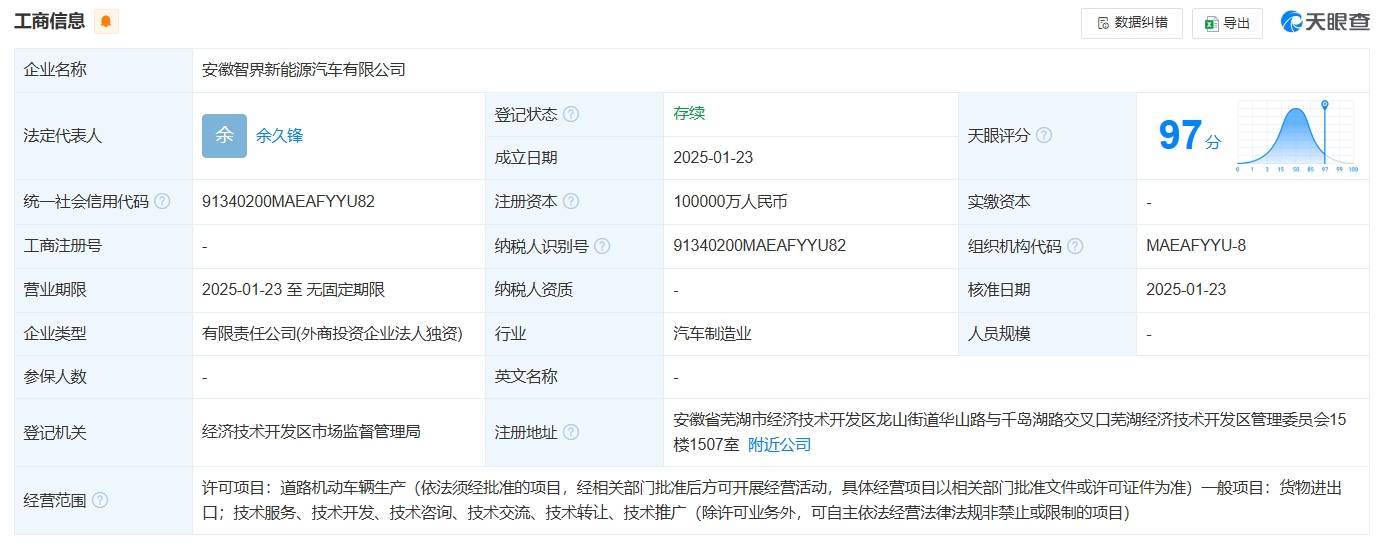The width and height of the screenshot is (1382, 559).
Task: Click help icon next to 经营范围
Action: click(100, 500)
